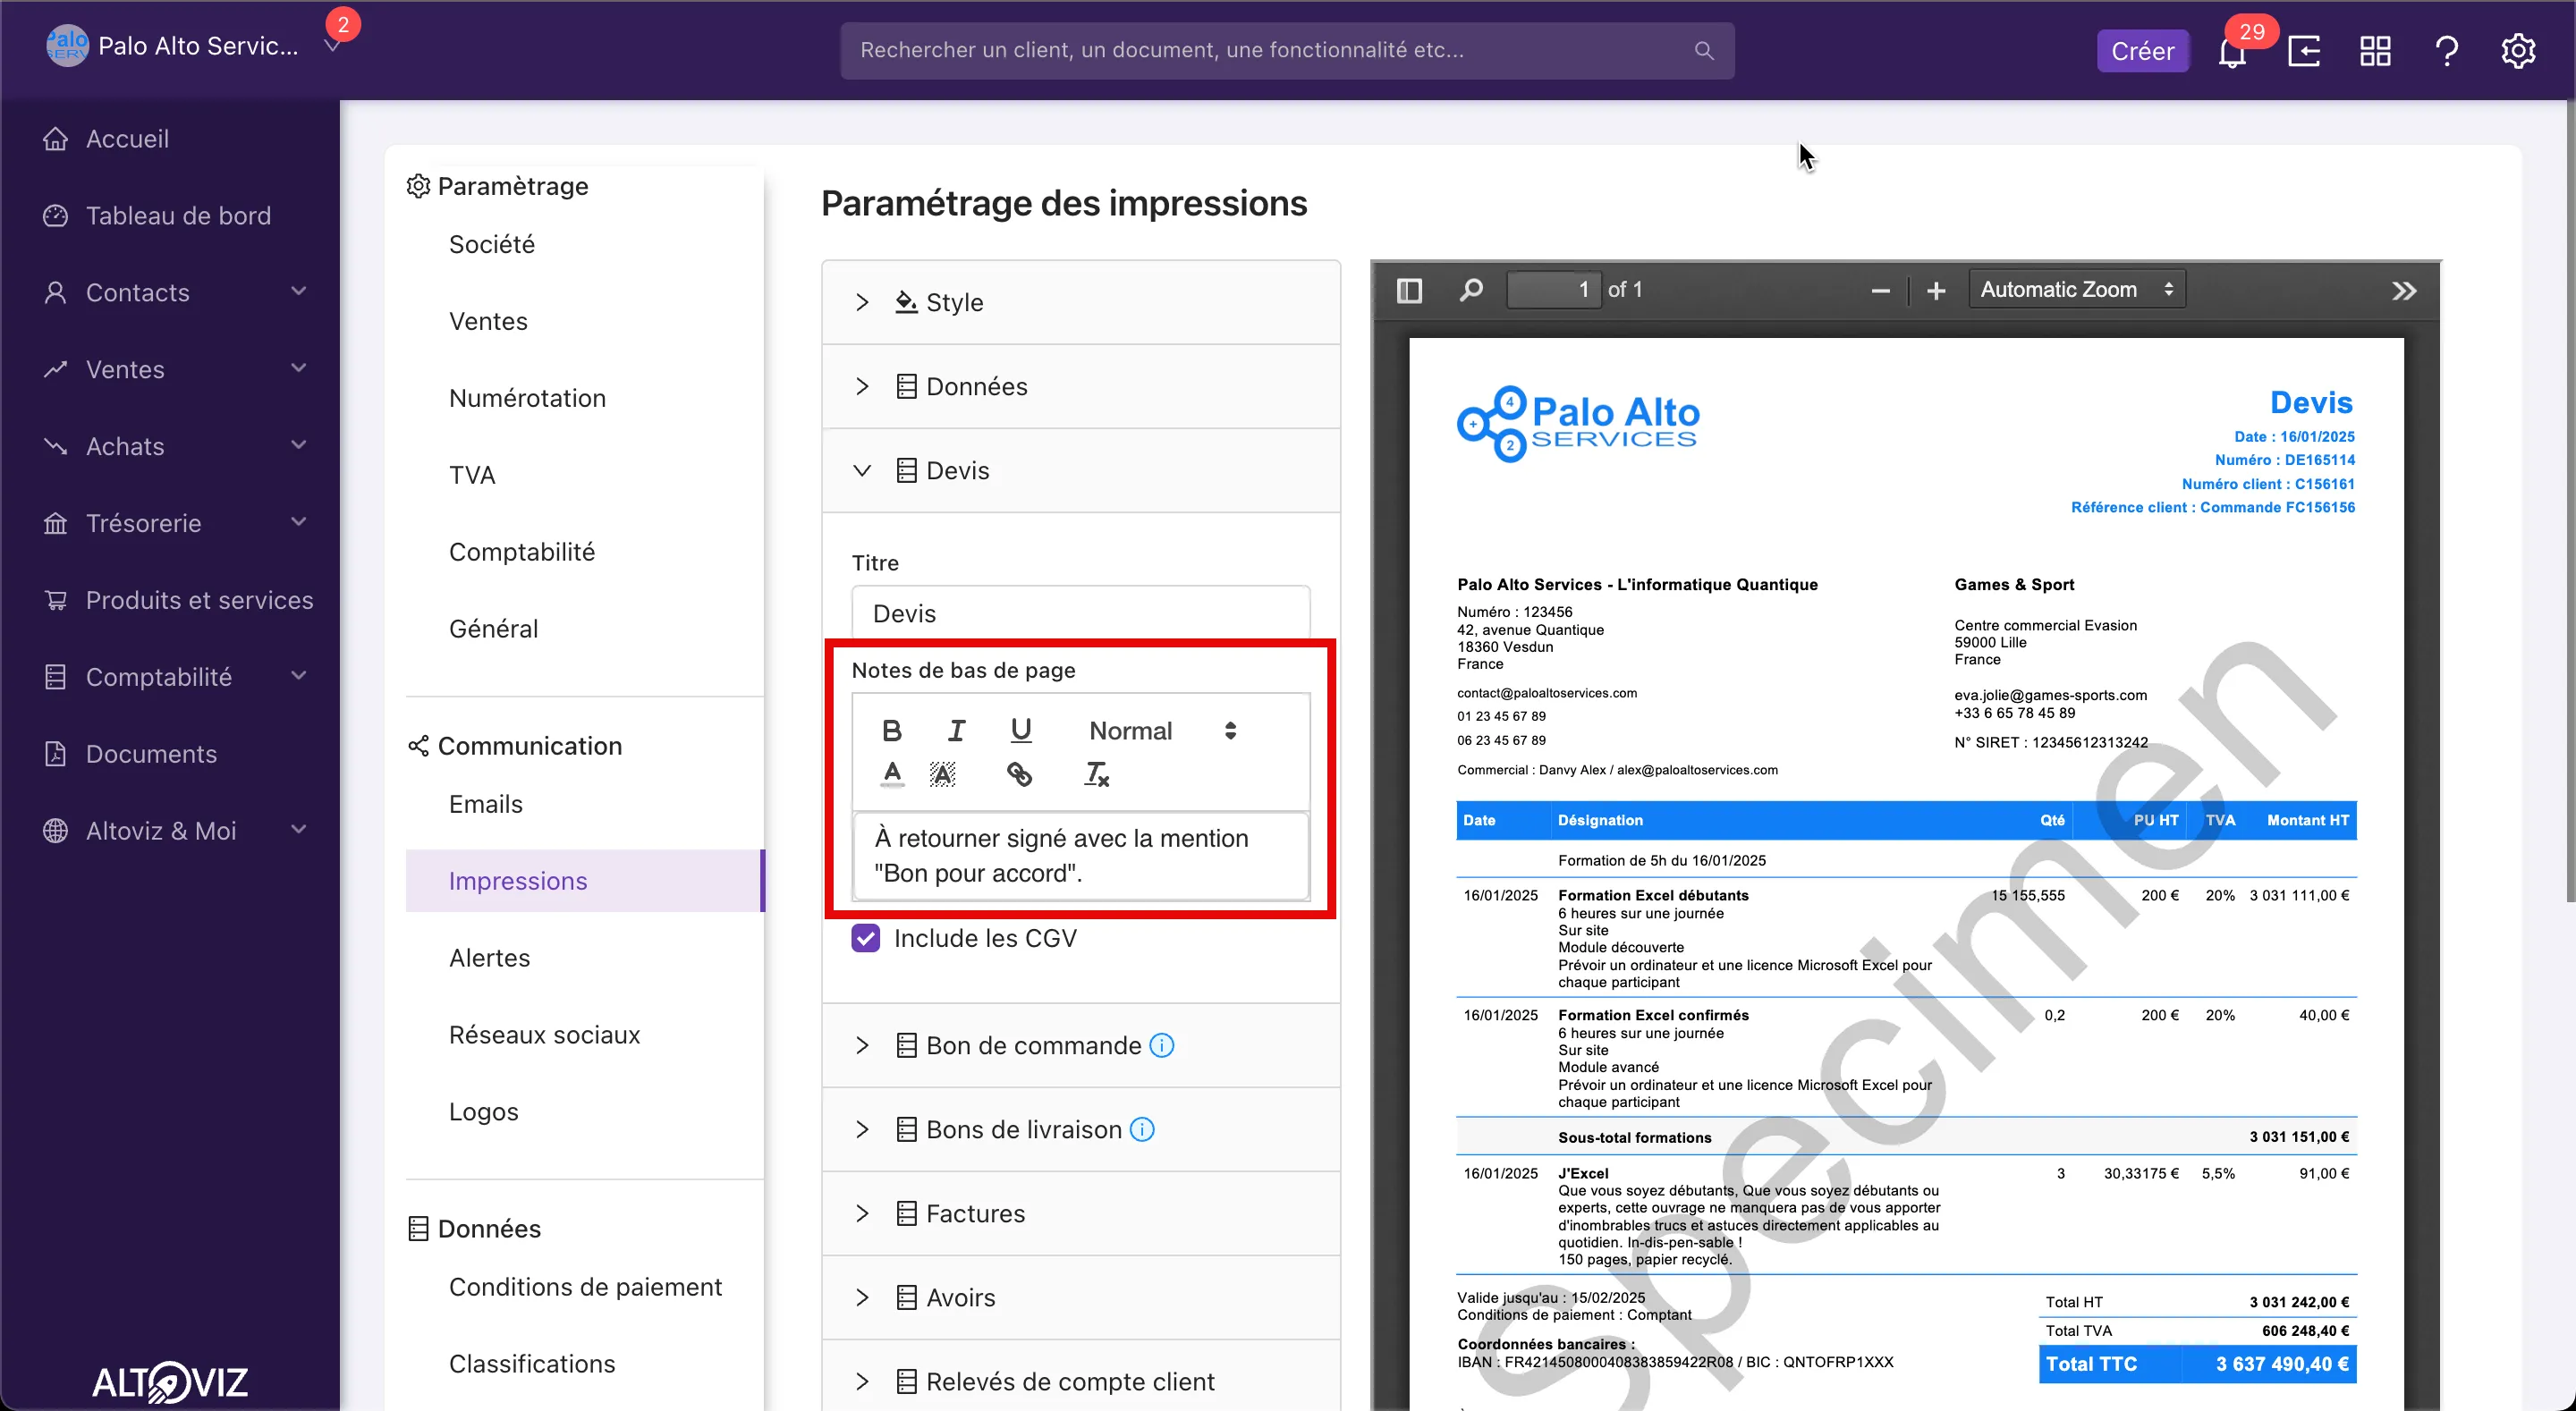Toggle underline in footer notes editor
The image size is (2576, 1411).
(1021, 731)
